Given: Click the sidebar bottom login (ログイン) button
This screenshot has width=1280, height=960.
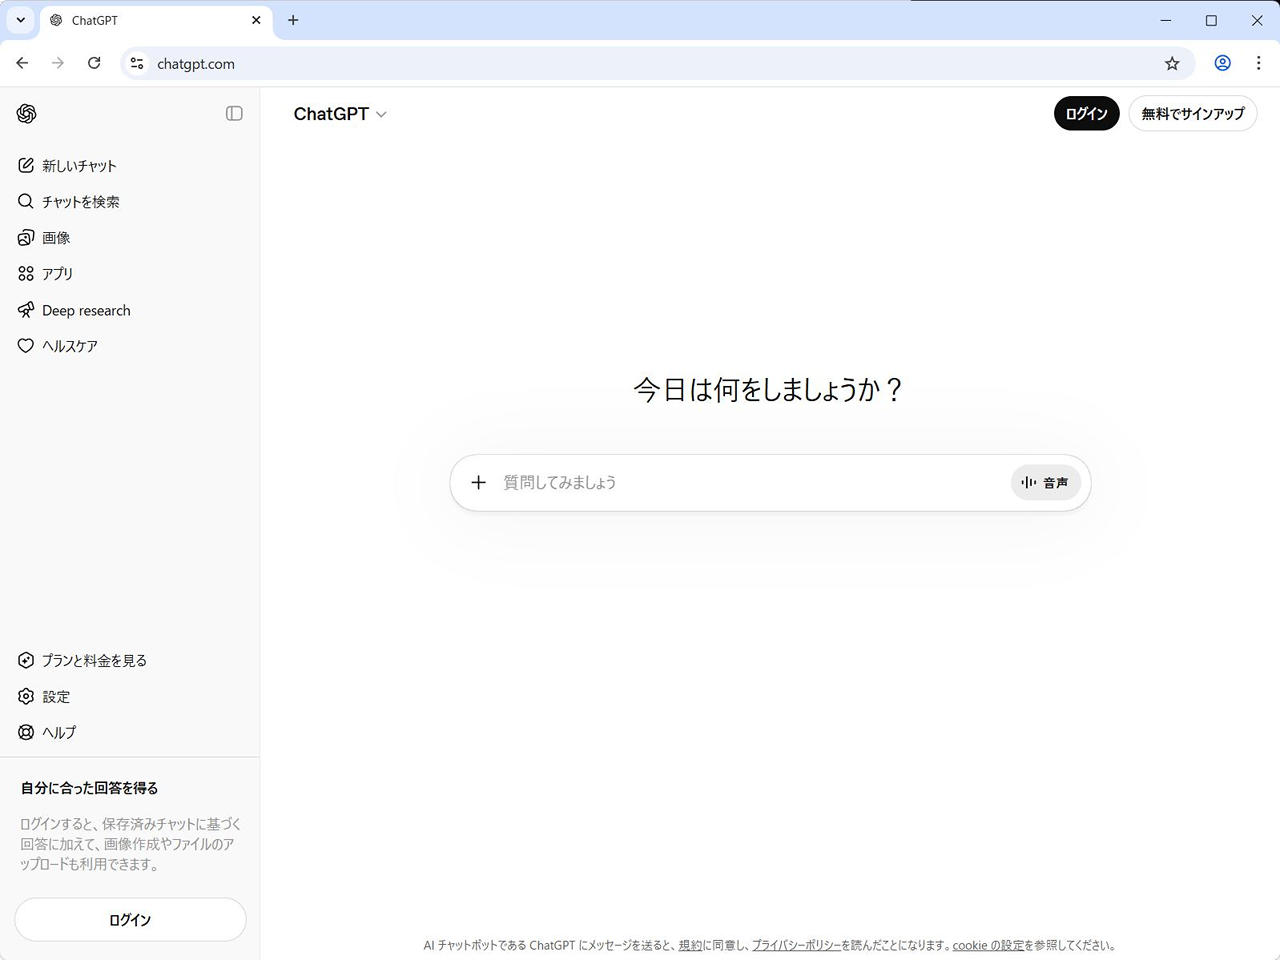Looking at the screenshot, I should [130, 920].
